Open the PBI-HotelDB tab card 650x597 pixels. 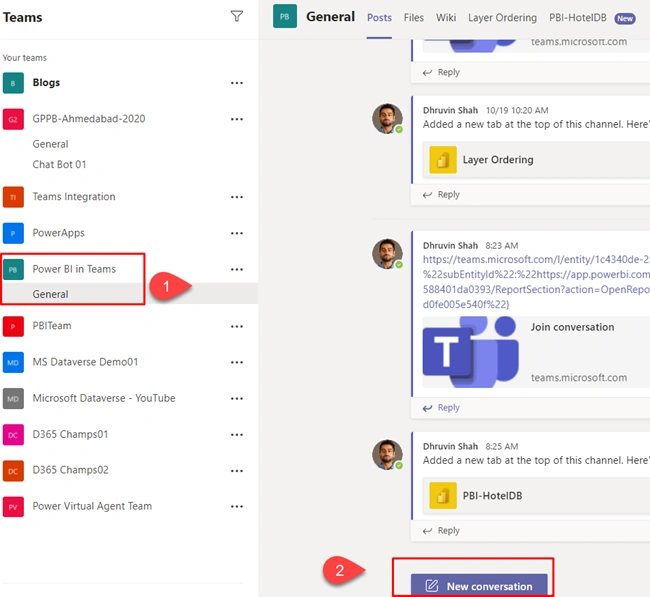536,495
